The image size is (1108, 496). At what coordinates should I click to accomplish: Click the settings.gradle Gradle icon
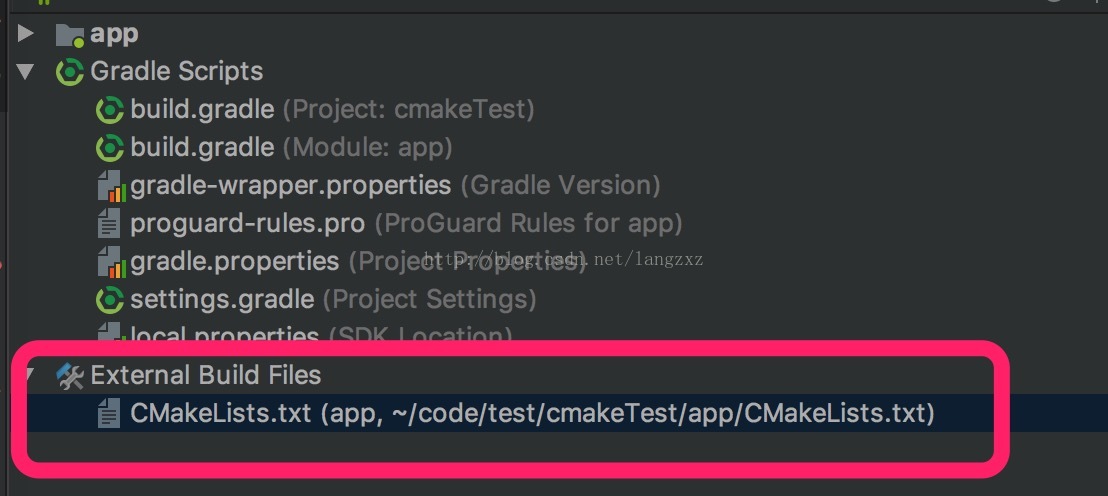(x=110, y=300)
